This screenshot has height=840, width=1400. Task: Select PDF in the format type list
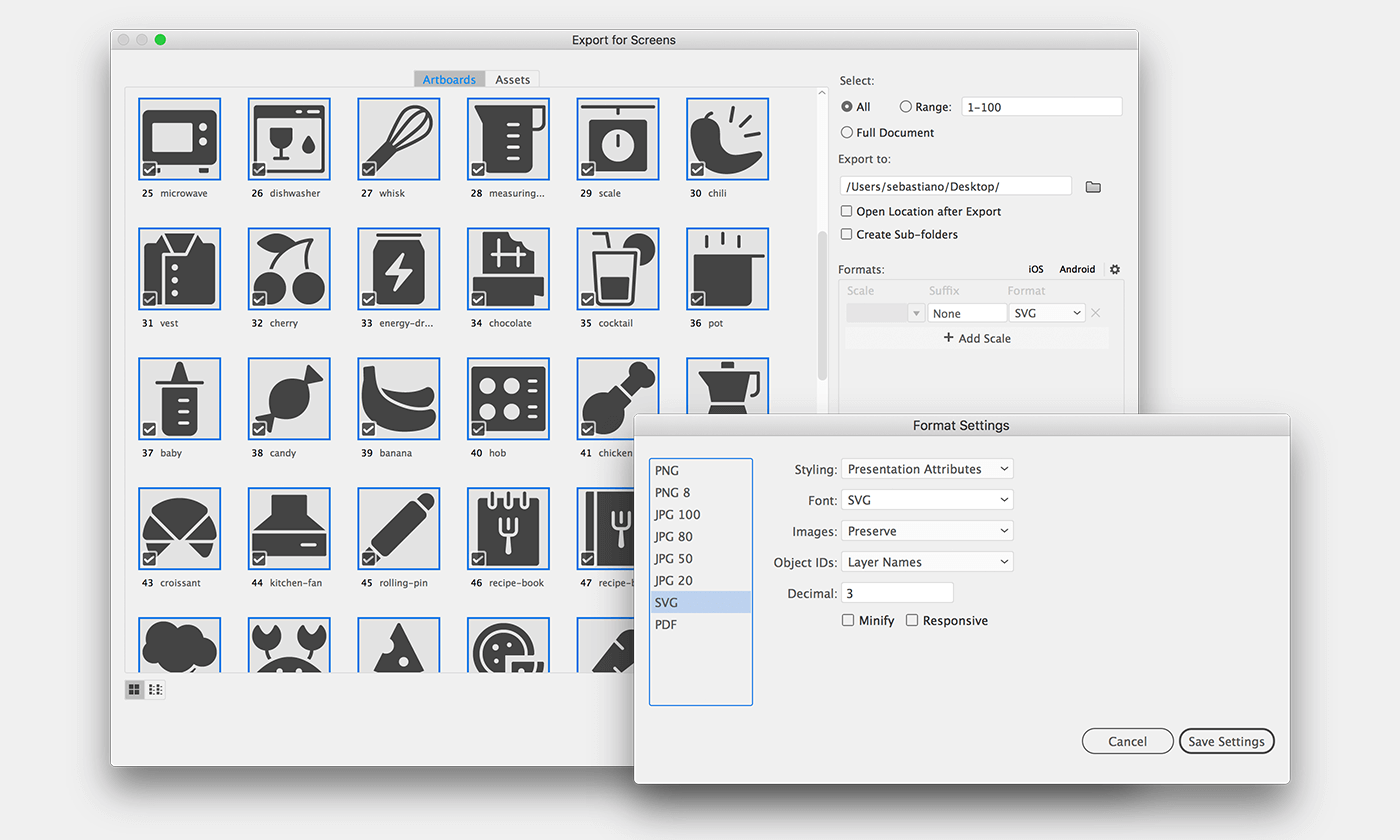667,624
